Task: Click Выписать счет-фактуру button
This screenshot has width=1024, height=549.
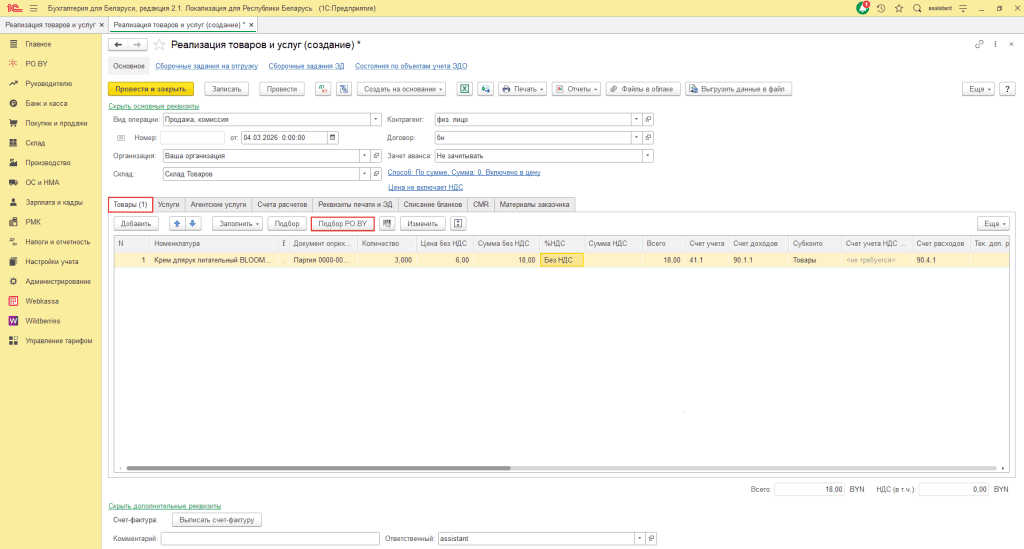Action: pyautogui.click(x=217, y=520)
